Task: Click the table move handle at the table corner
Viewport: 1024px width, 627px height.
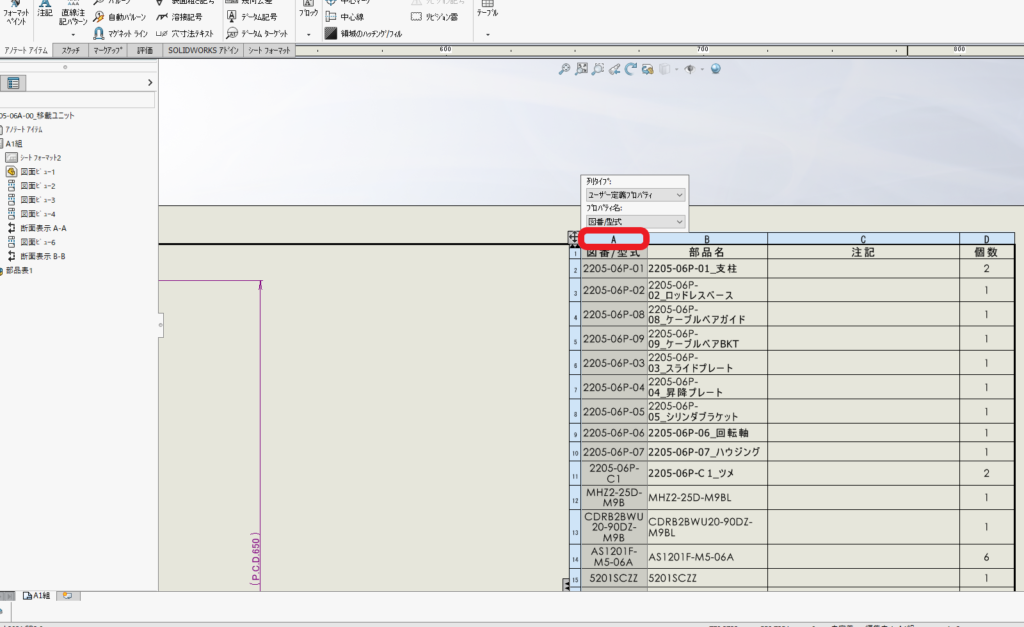Action: pos(573,238)
